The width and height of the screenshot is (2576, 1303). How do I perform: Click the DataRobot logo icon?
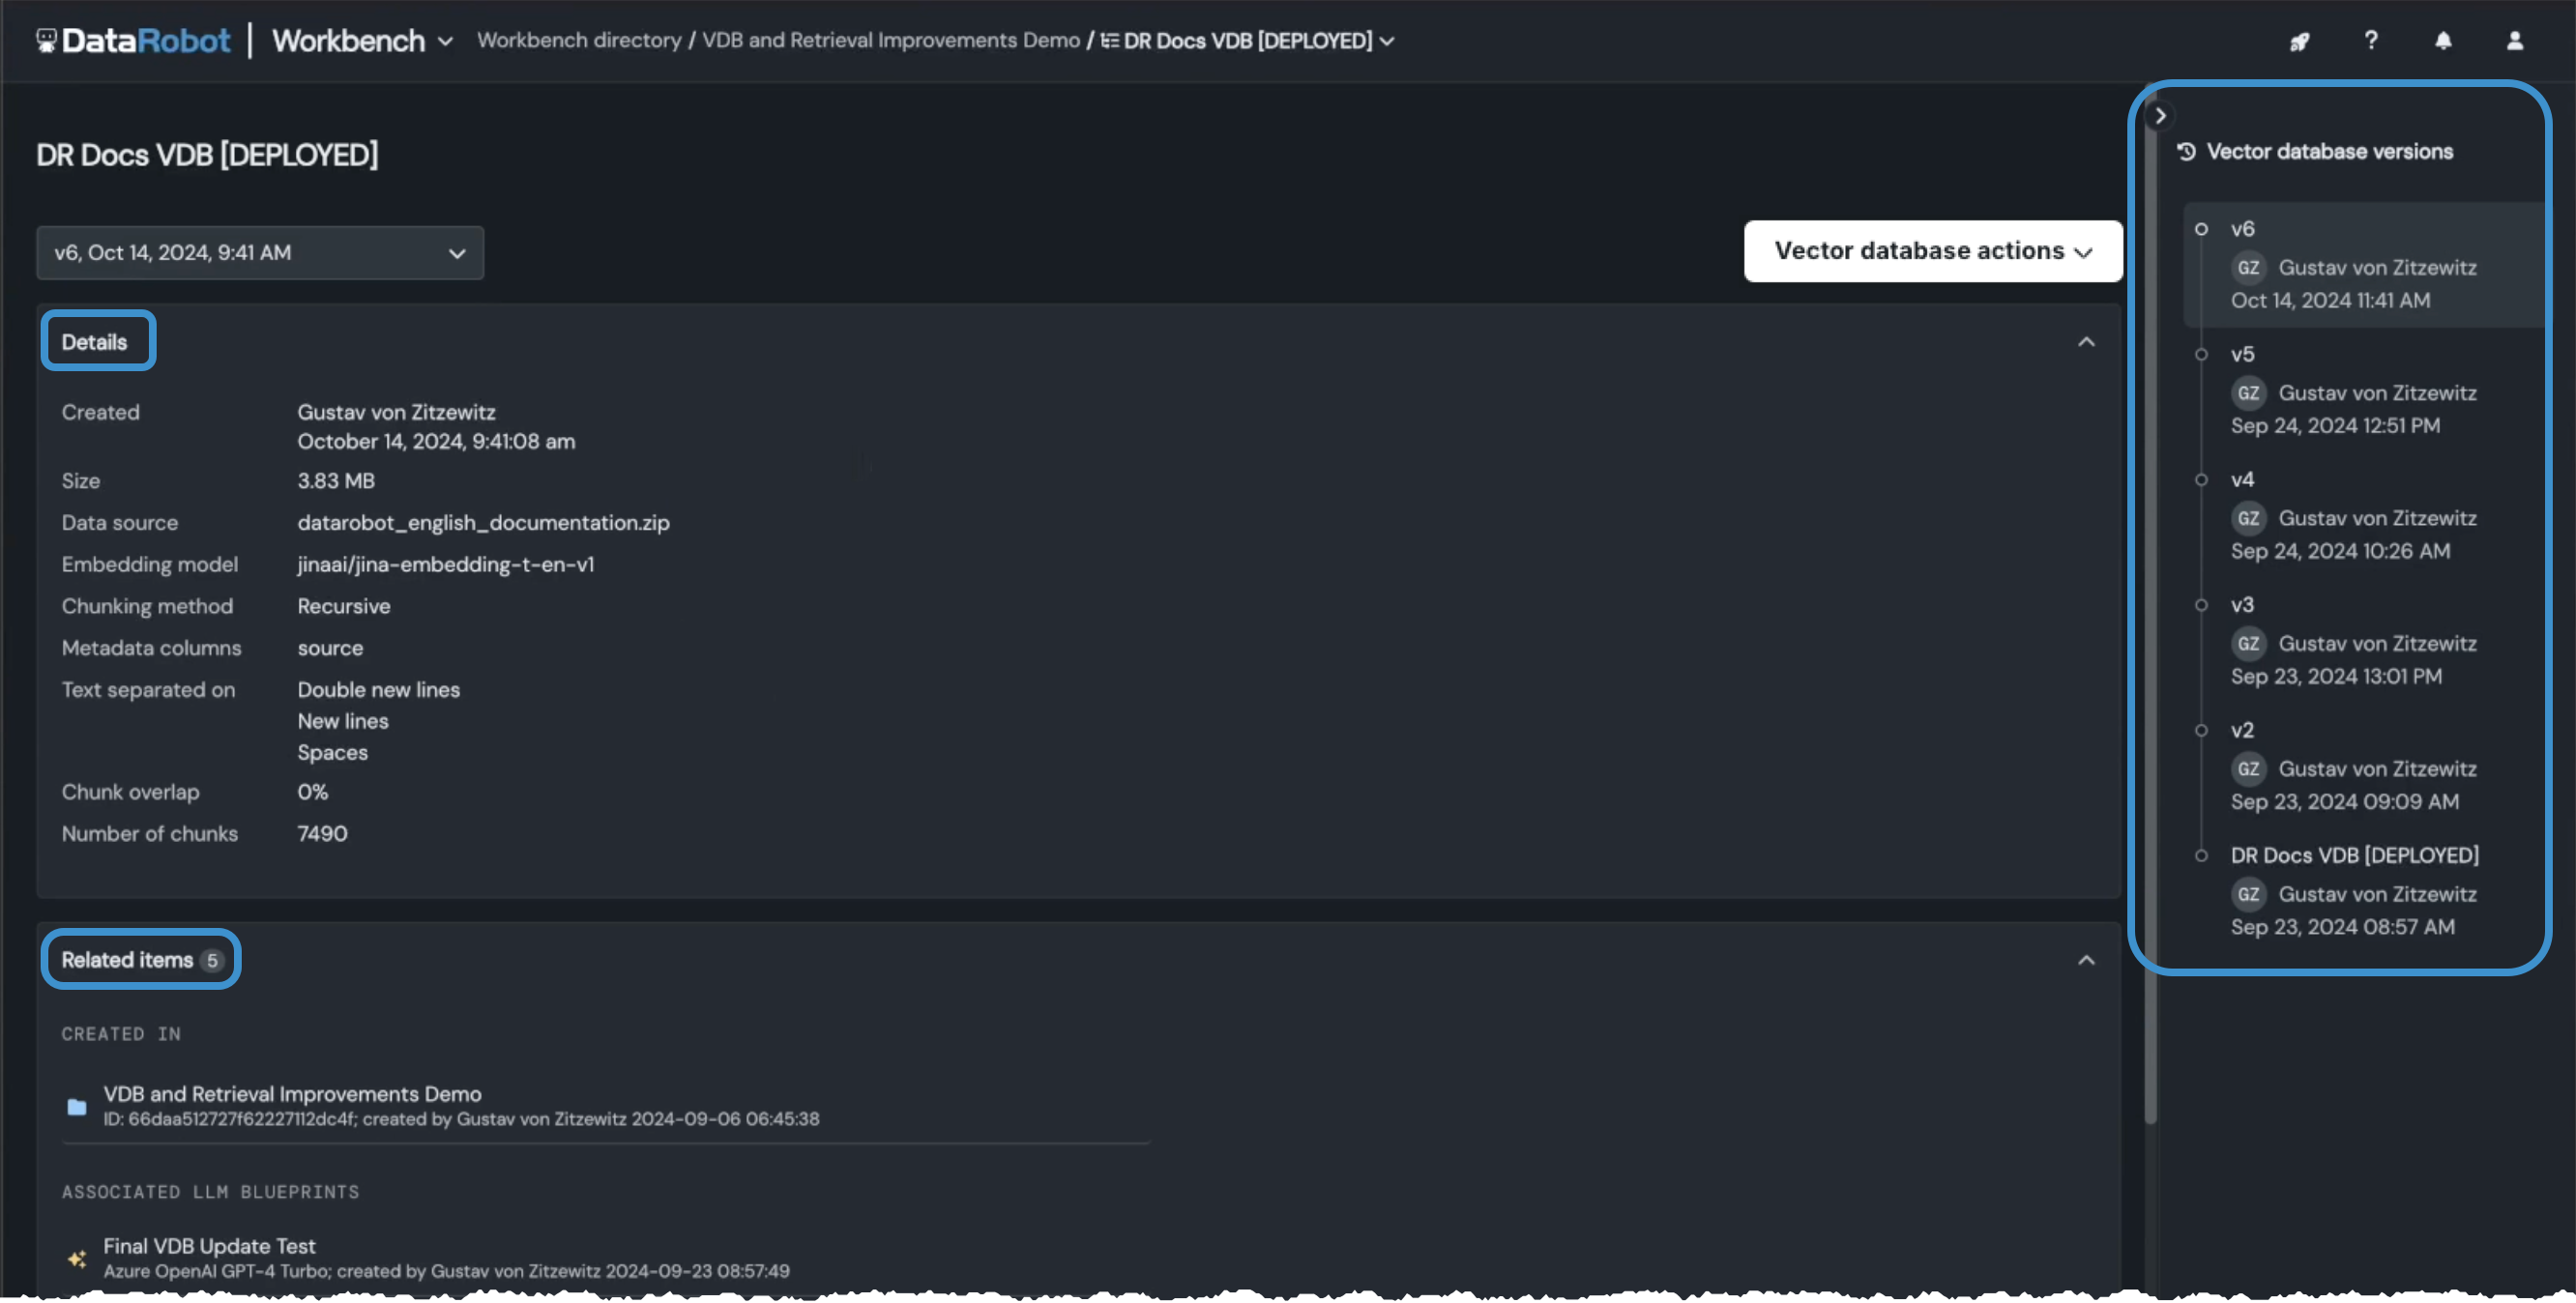47,40
